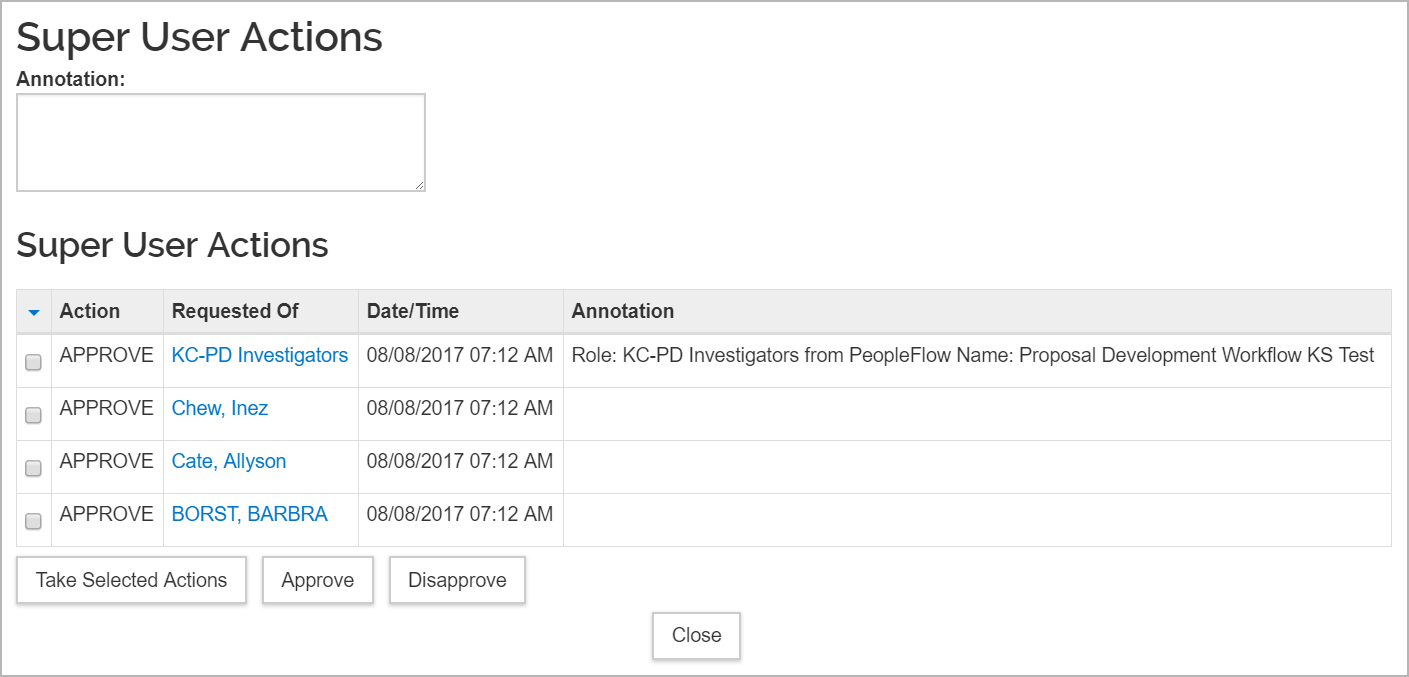The width and height of the screenshot is (1409, 677).
Task: Tick the BORST, BARBRA row checkbox
Action: coord(33,521)
